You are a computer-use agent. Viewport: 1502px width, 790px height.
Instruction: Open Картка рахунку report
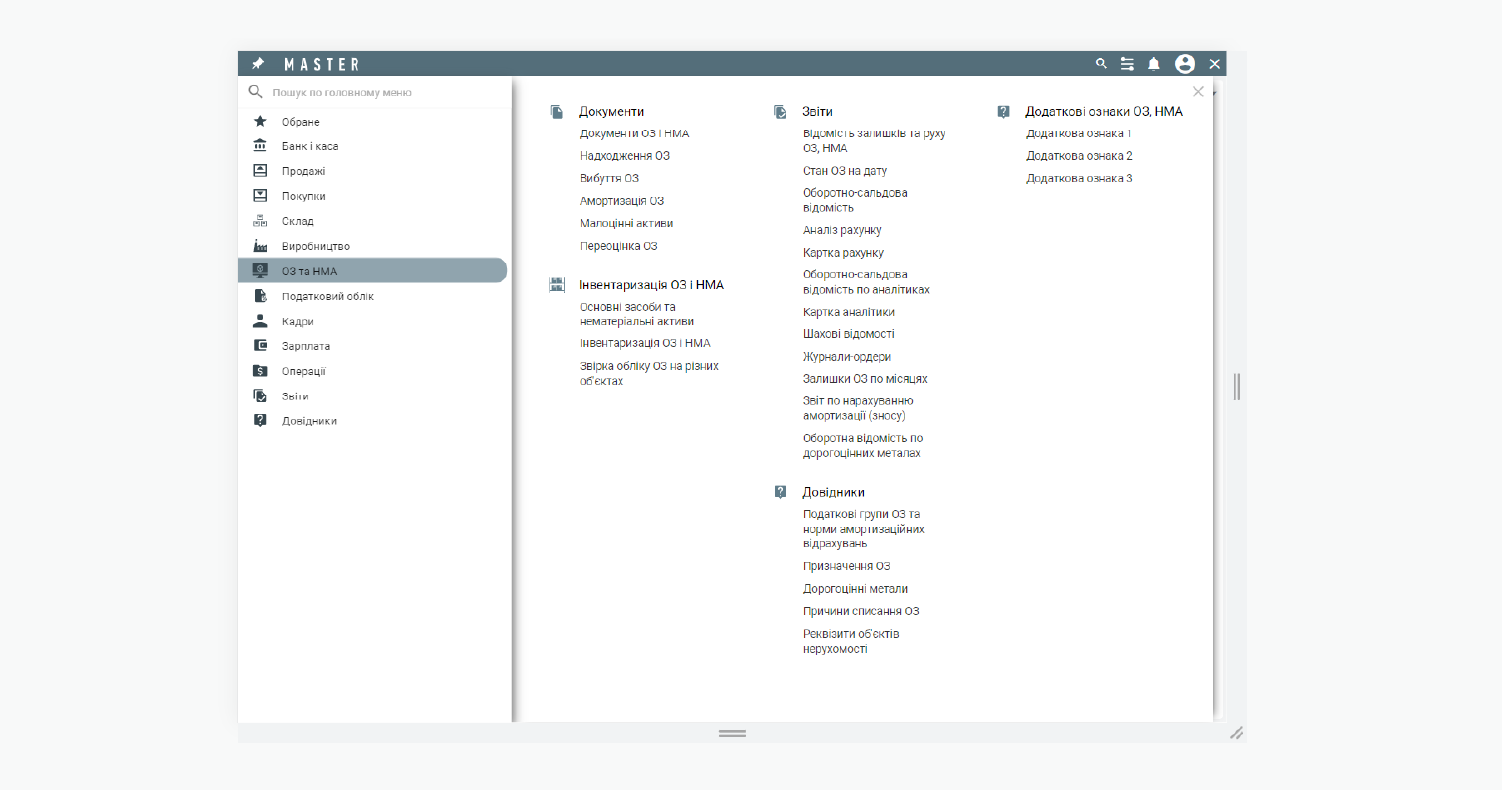click(843, 253)
